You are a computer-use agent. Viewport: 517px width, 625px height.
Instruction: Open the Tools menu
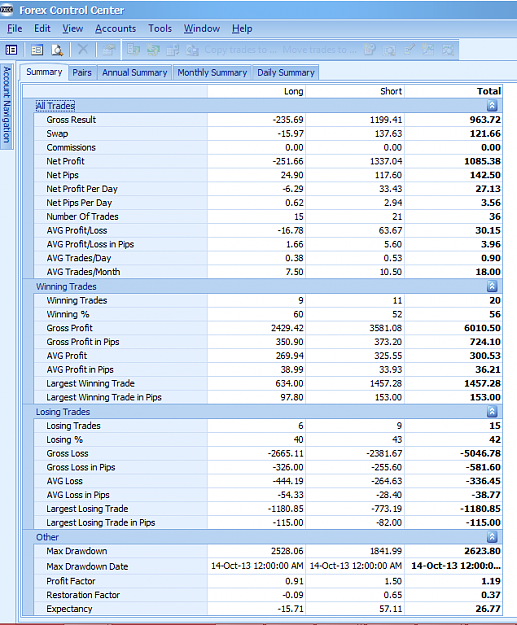[160, 29]
